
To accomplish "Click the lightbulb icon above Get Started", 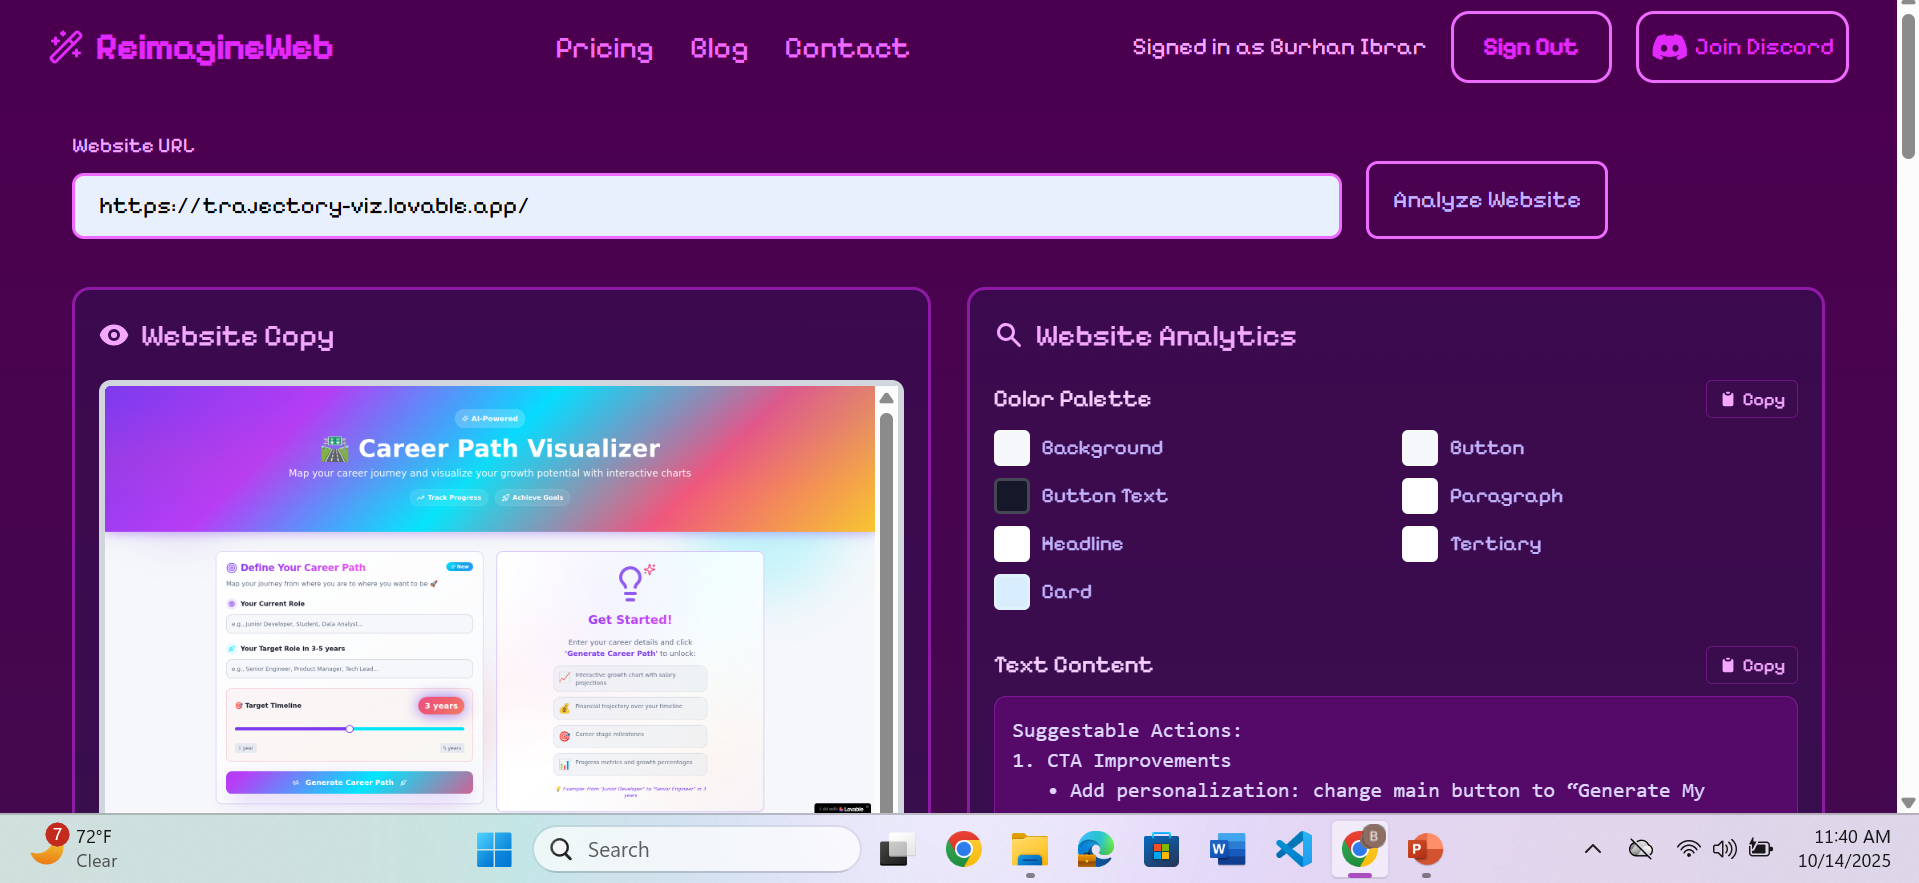I will pyautogui.click(x=631, y=582).
